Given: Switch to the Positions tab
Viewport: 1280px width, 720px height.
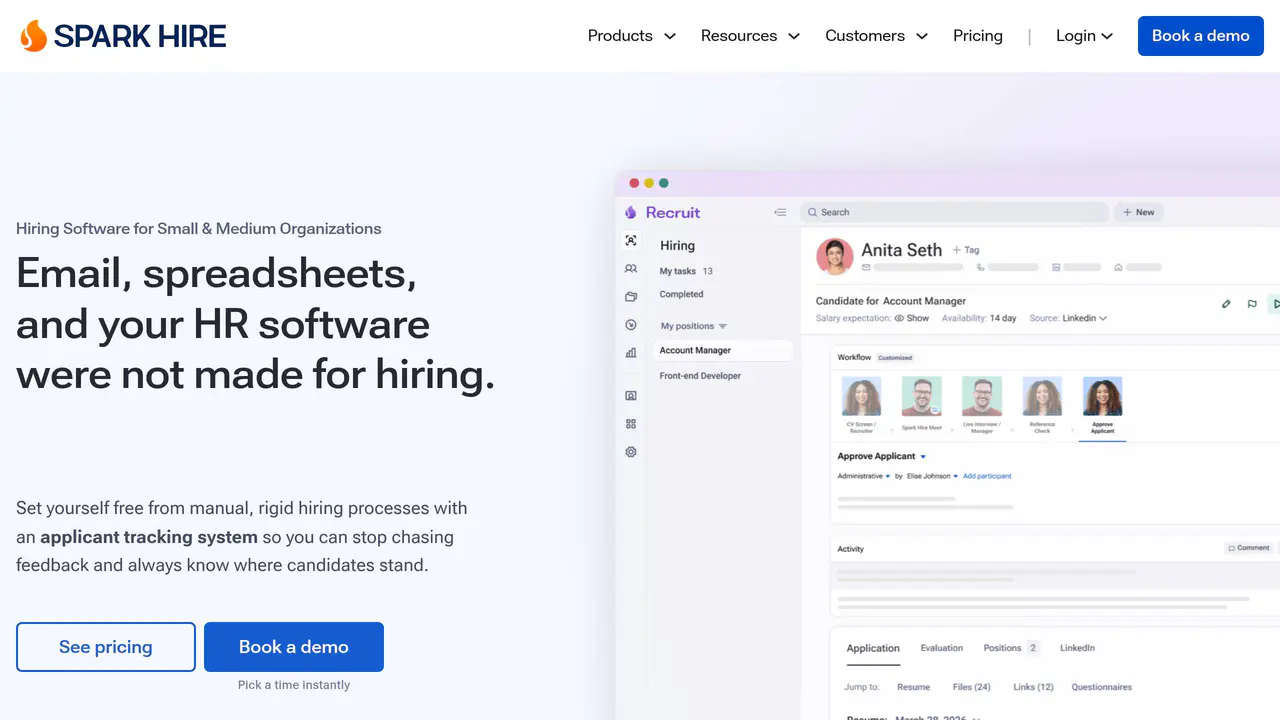Looking at the screenshot, I should [x=1011, y=648].
